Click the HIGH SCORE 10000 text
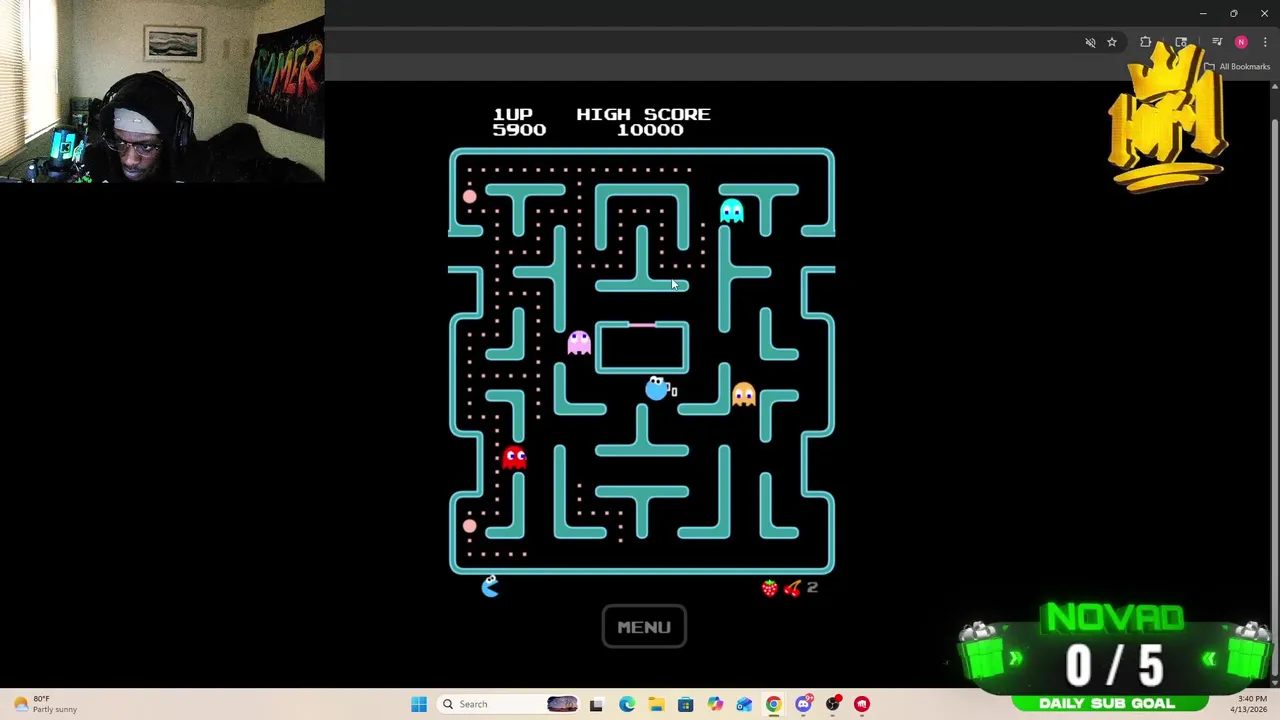 click(644, 122)
